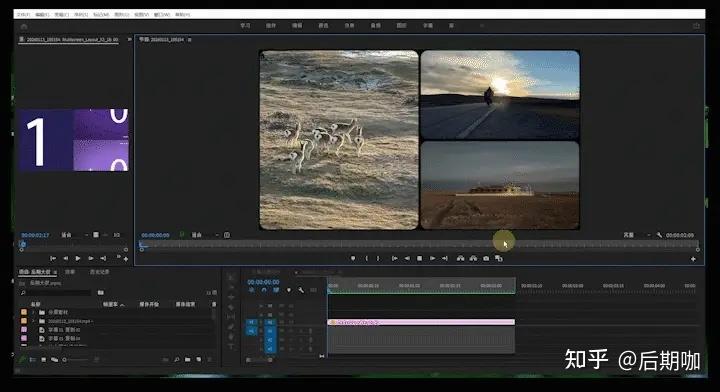Screen dimensions: 720x392
Task: Open Program monitor settings wrench
Action: (x=659, y=235)
